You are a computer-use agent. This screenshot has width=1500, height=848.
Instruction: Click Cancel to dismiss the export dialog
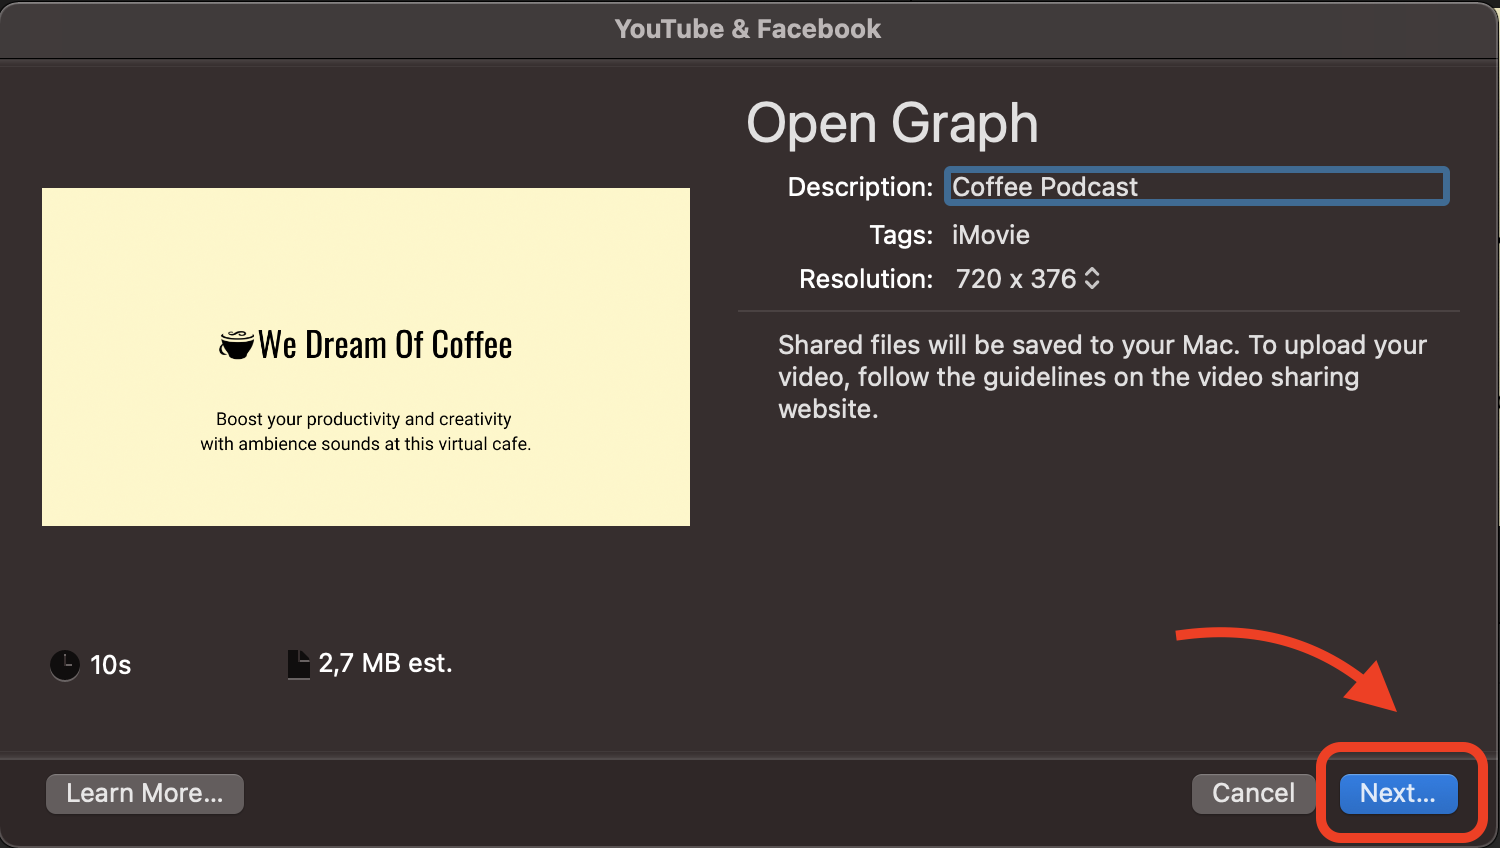pos(1253,793)
